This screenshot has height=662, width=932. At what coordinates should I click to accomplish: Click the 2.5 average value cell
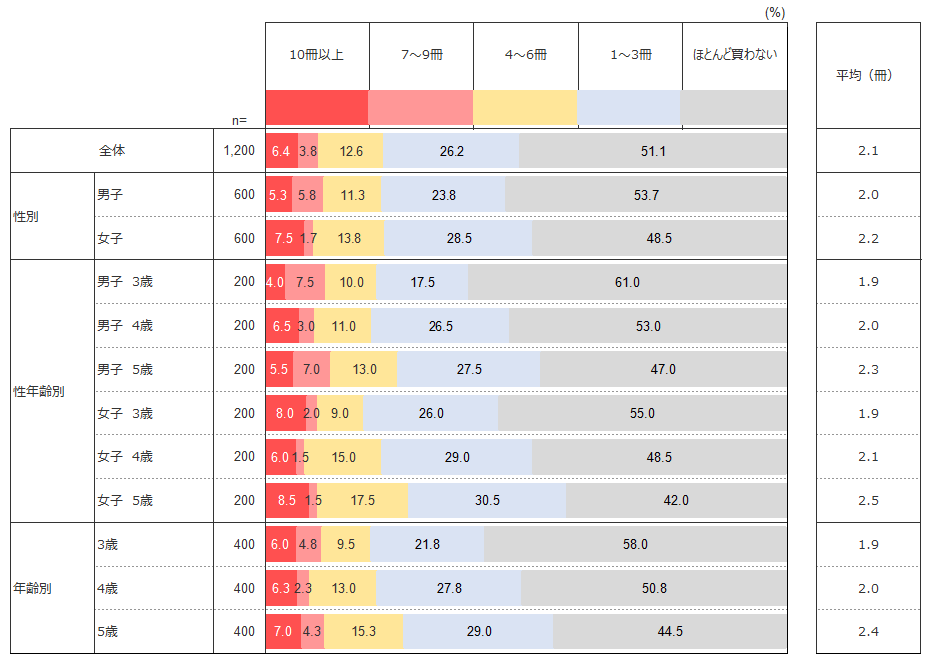(x=867, y=500)
